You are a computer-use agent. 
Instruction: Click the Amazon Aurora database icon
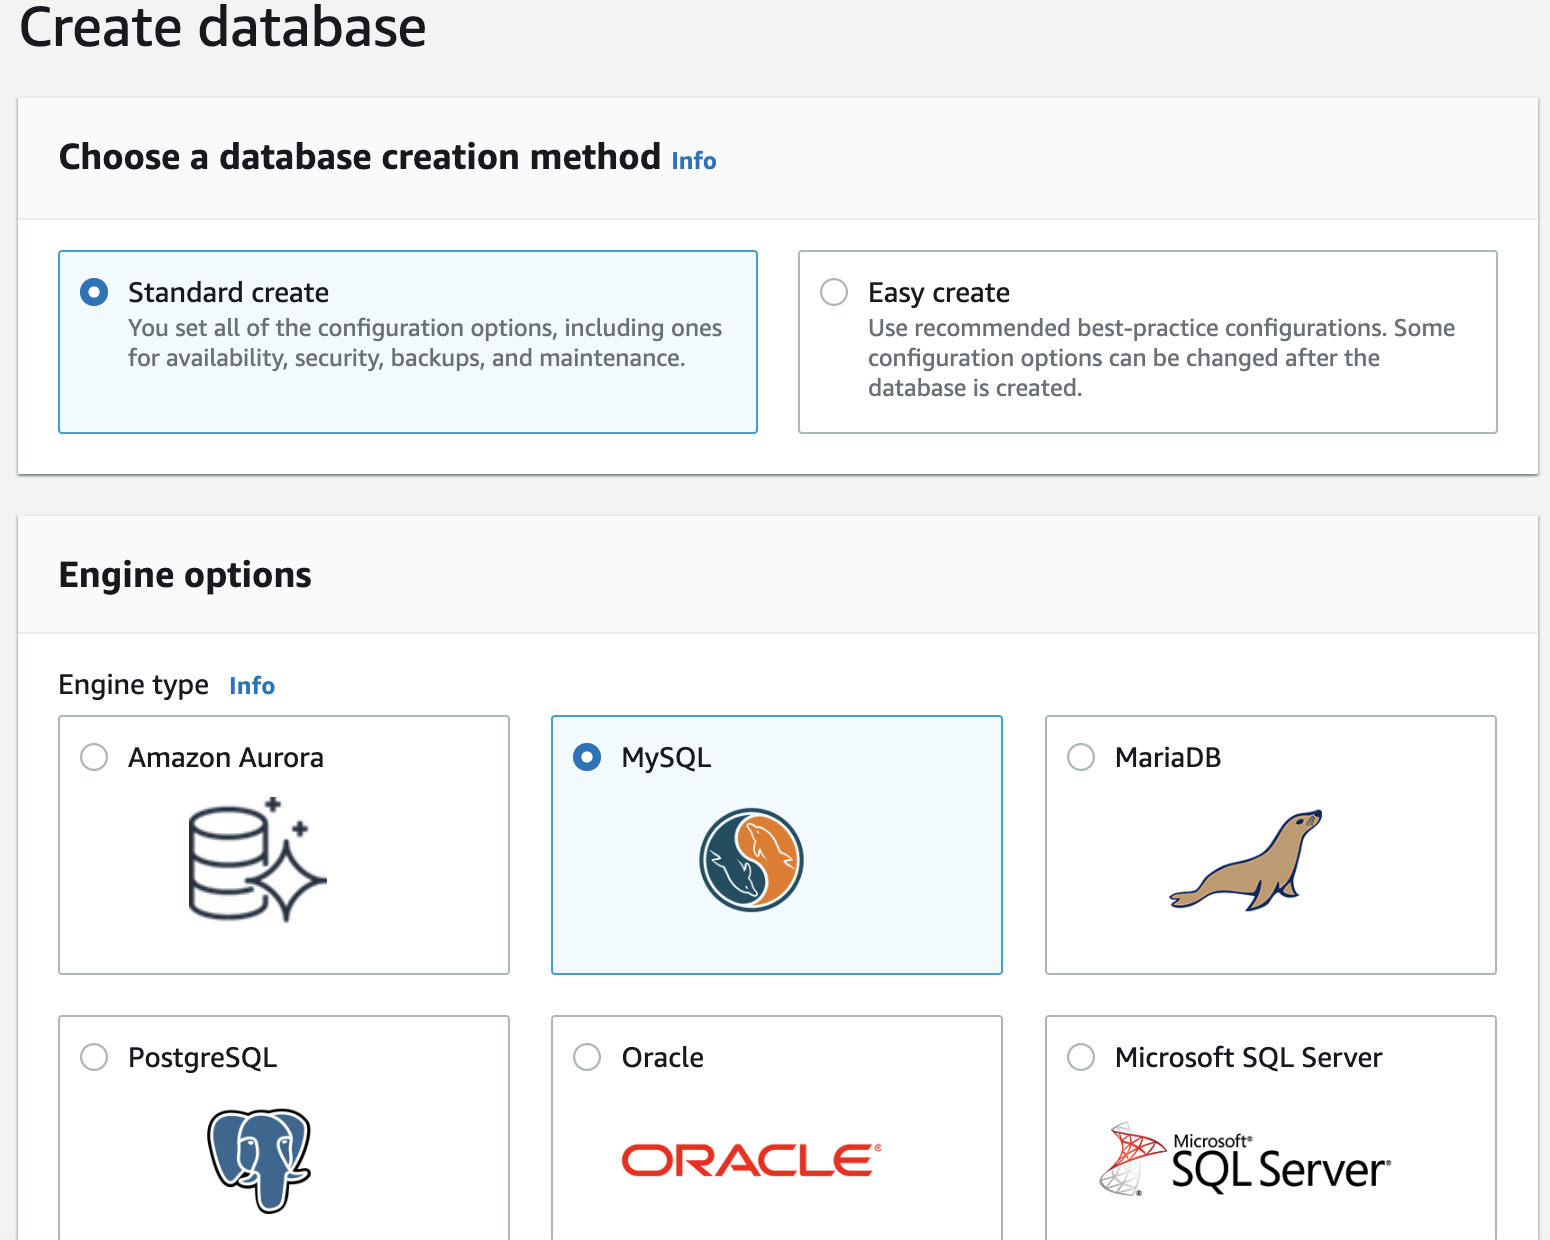tap(258, 860)
